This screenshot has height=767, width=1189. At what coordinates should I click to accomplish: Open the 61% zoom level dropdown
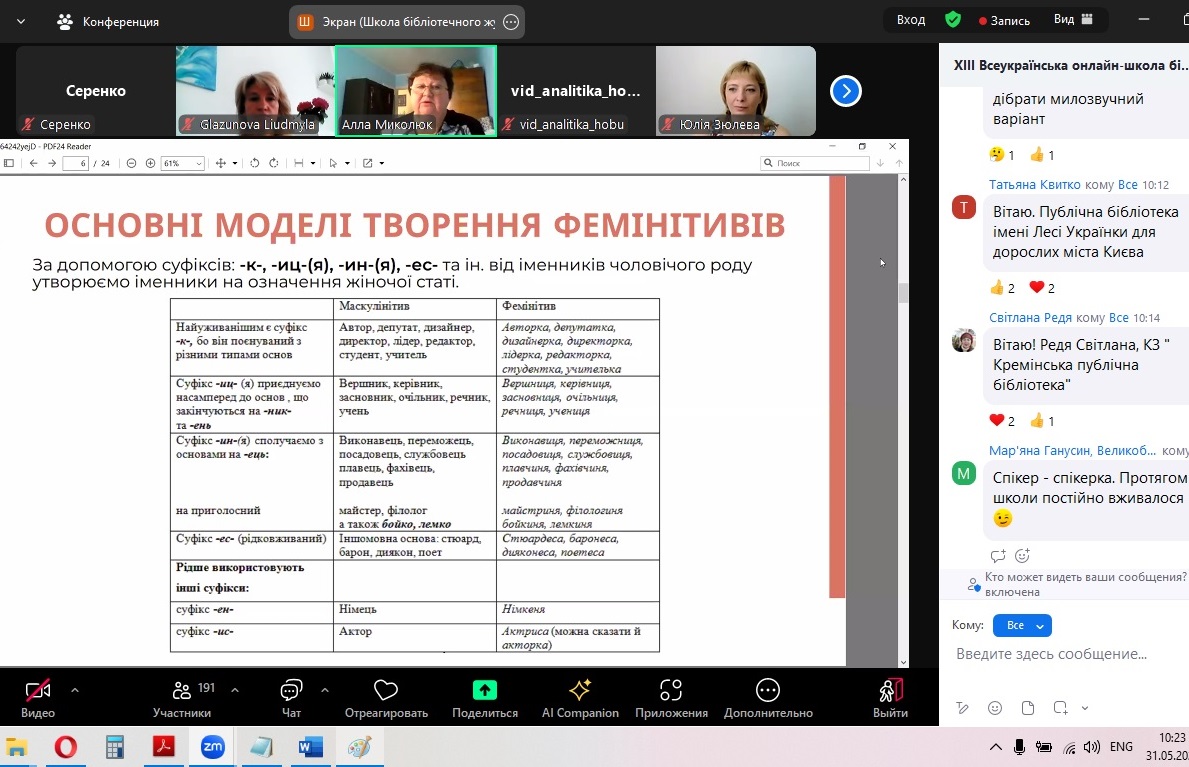(x=183, y=163)
